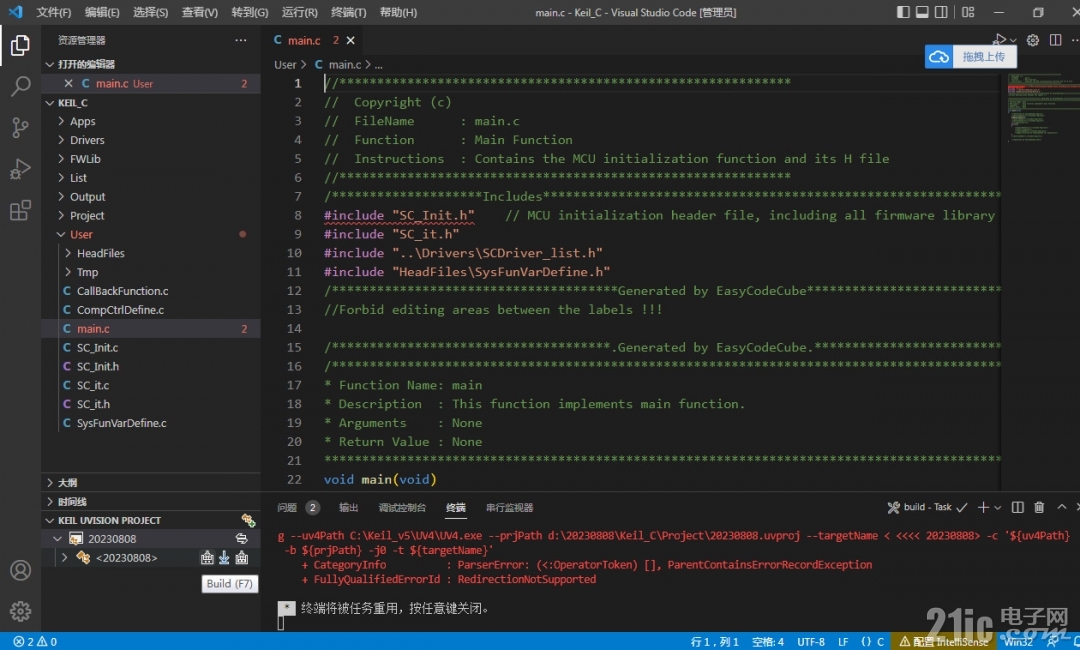Click the UTF-8 encoding indicator

tap(811, 642)
